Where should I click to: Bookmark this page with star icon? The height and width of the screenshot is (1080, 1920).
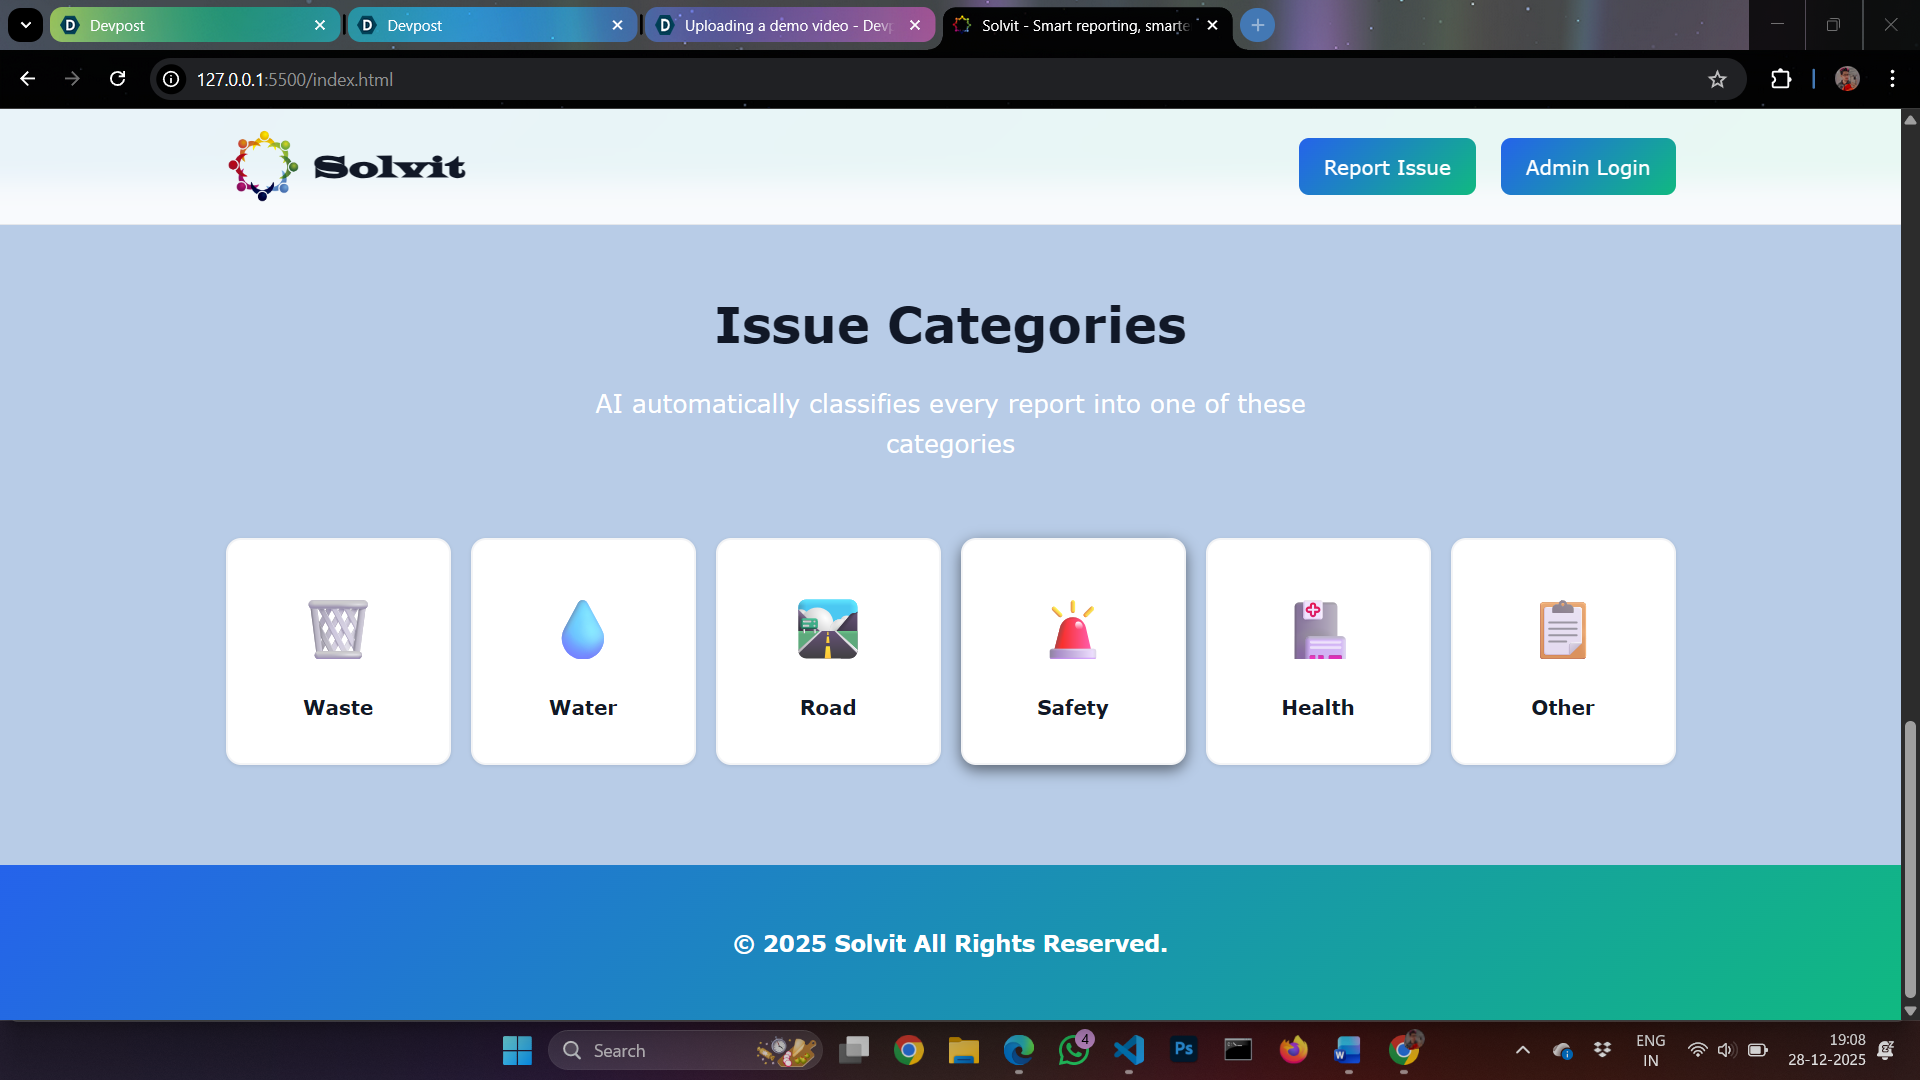point(1717,79)
